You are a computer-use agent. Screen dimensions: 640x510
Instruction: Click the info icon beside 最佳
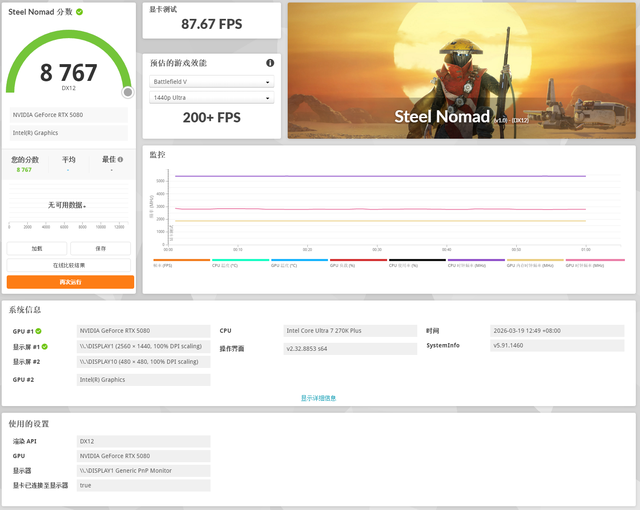120,160
